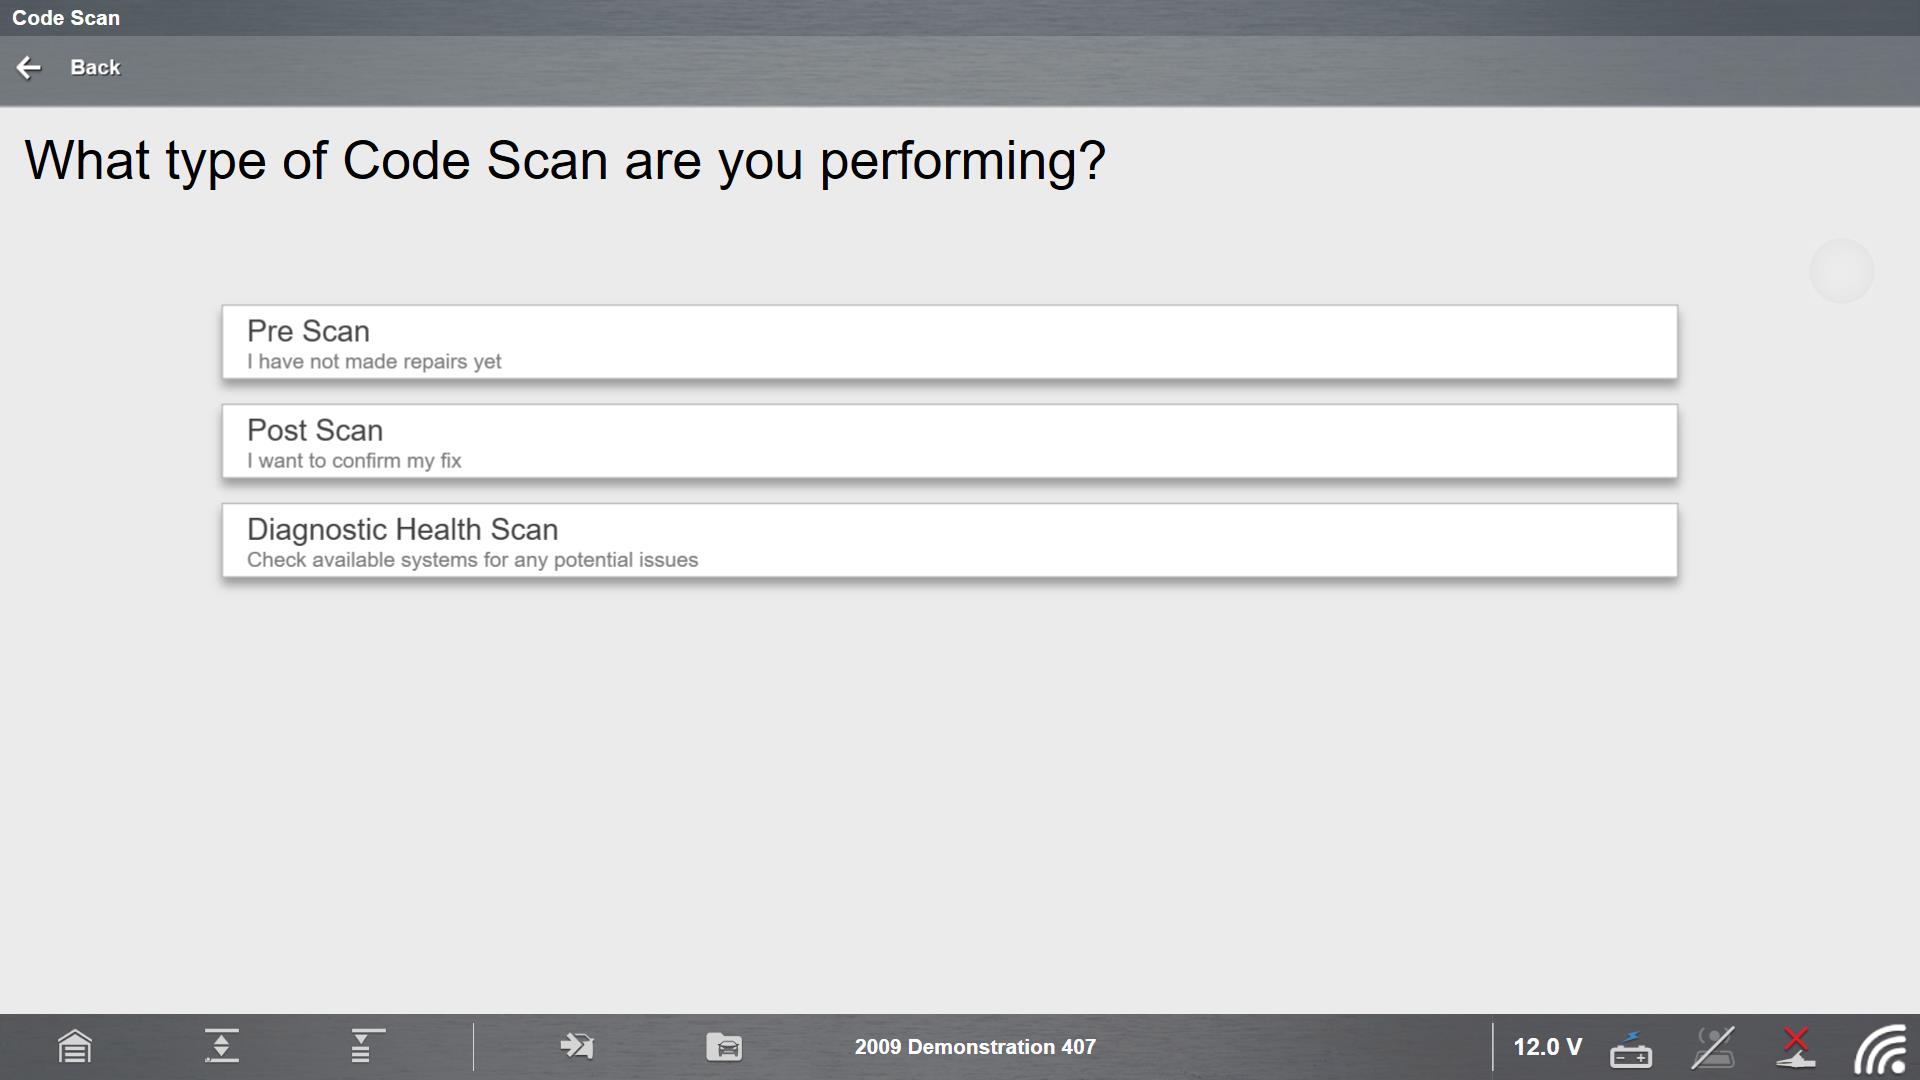Go to home garage icon
Screen dimensions: 1920x1080
tap(75, 1047)
